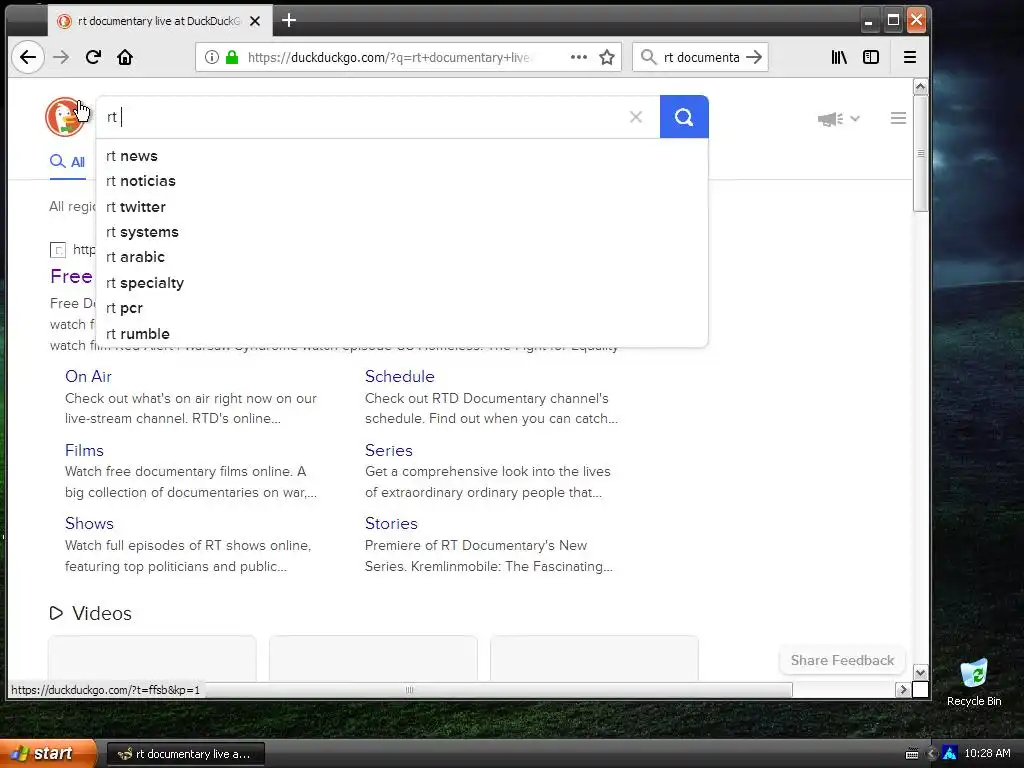Open DuckDuckGo side hamburger menu
Viewport: 1024px width, 768px height.
click(x=899, y=118)
